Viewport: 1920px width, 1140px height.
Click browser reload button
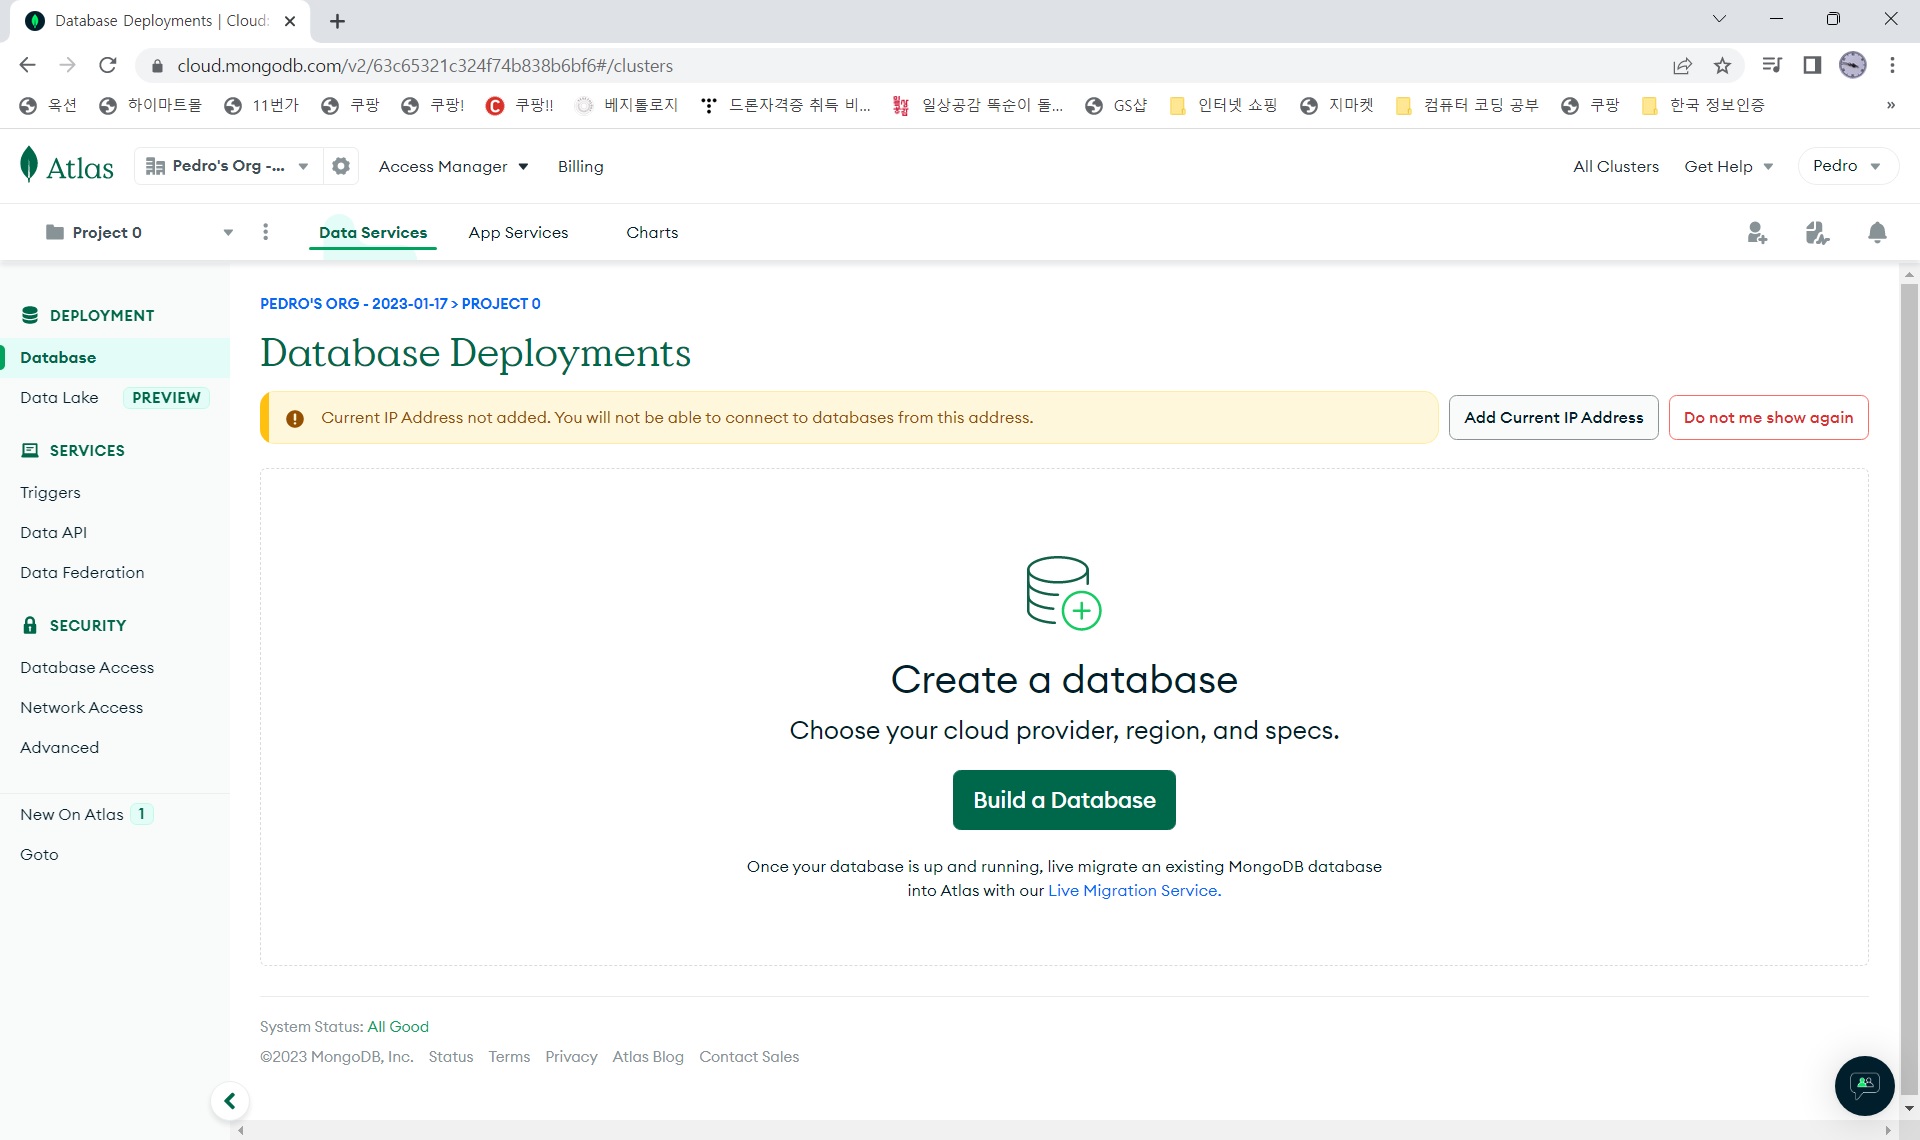click(108, 65)
